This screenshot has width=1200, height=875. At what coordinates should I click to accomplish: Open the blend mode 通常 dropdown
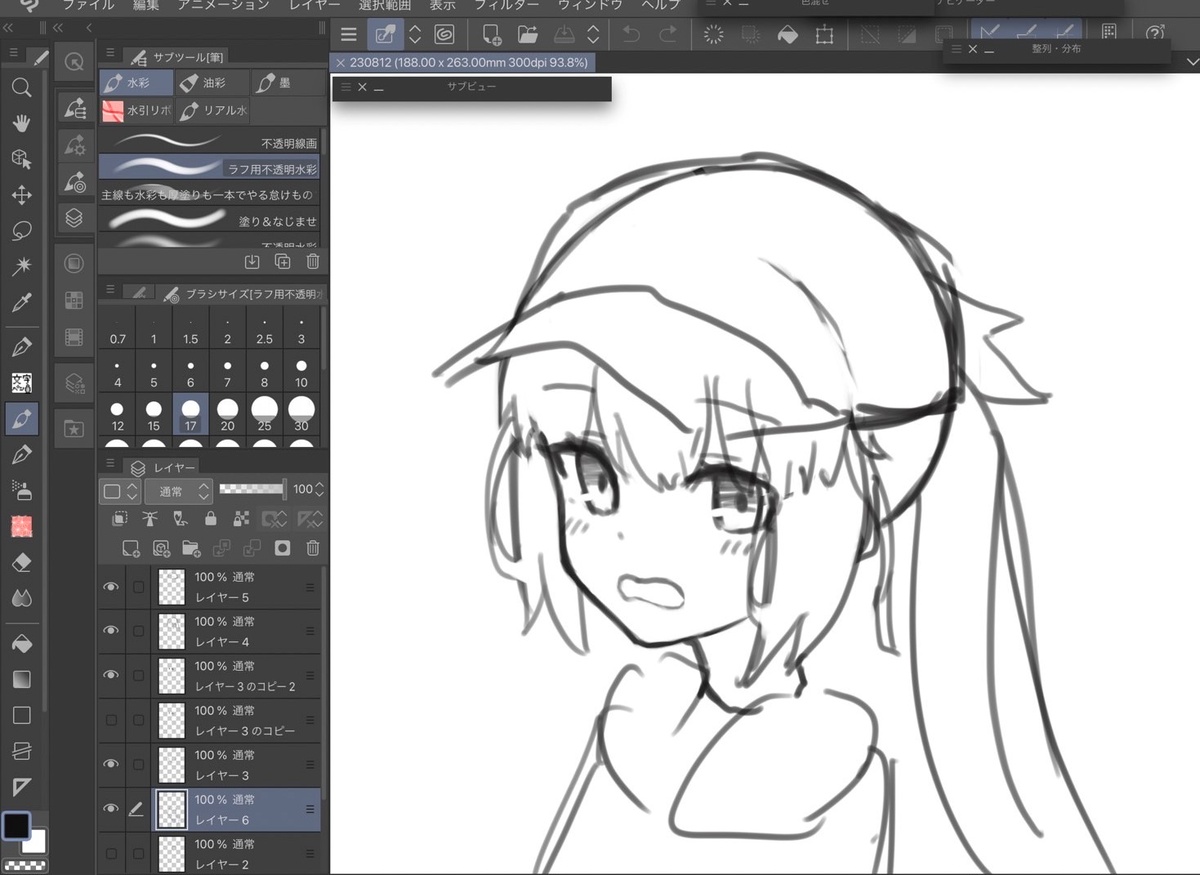tap(178, 491)
